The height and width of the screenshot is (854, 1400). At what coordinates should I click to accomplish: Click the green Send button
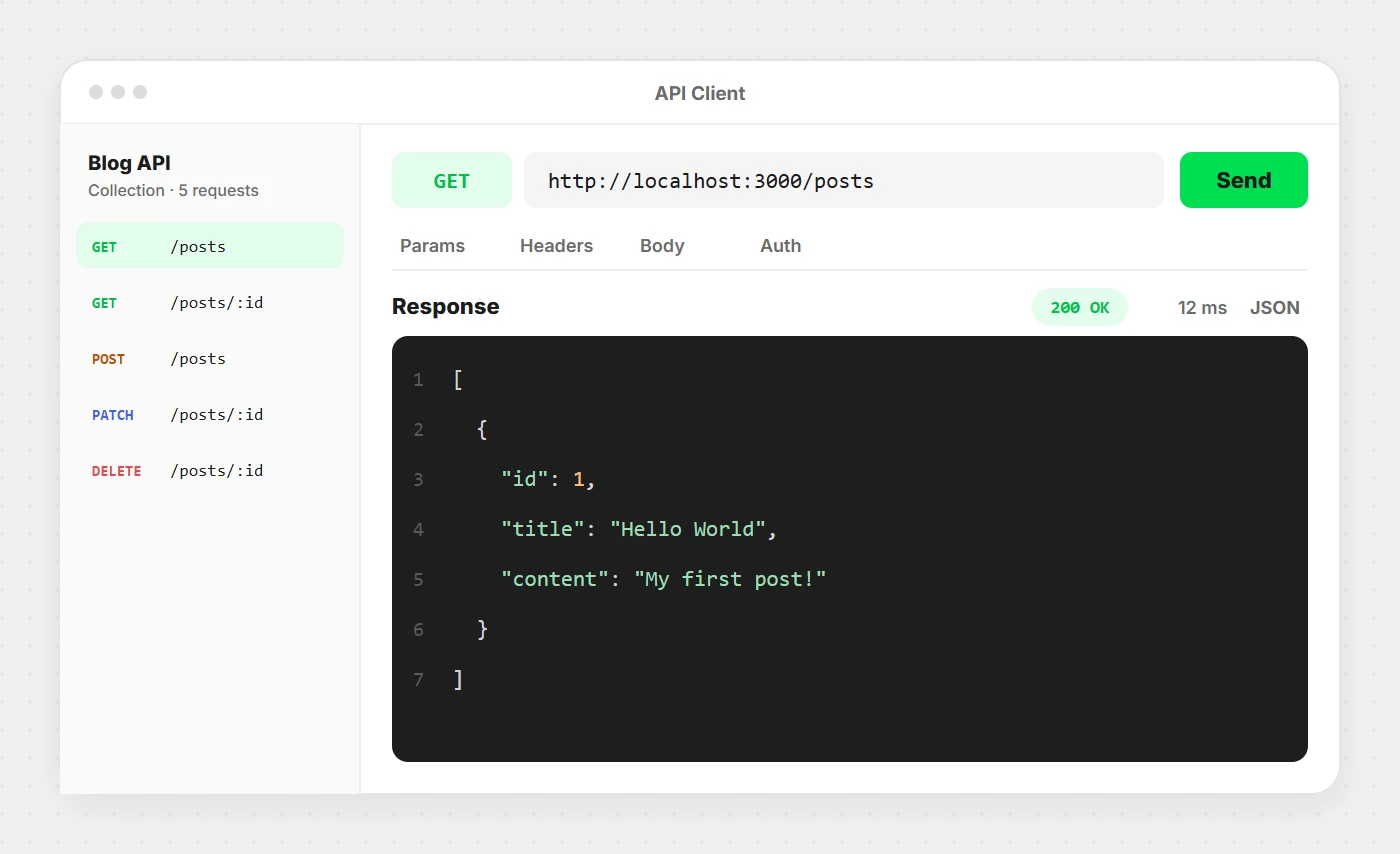tap(1243, 180)
